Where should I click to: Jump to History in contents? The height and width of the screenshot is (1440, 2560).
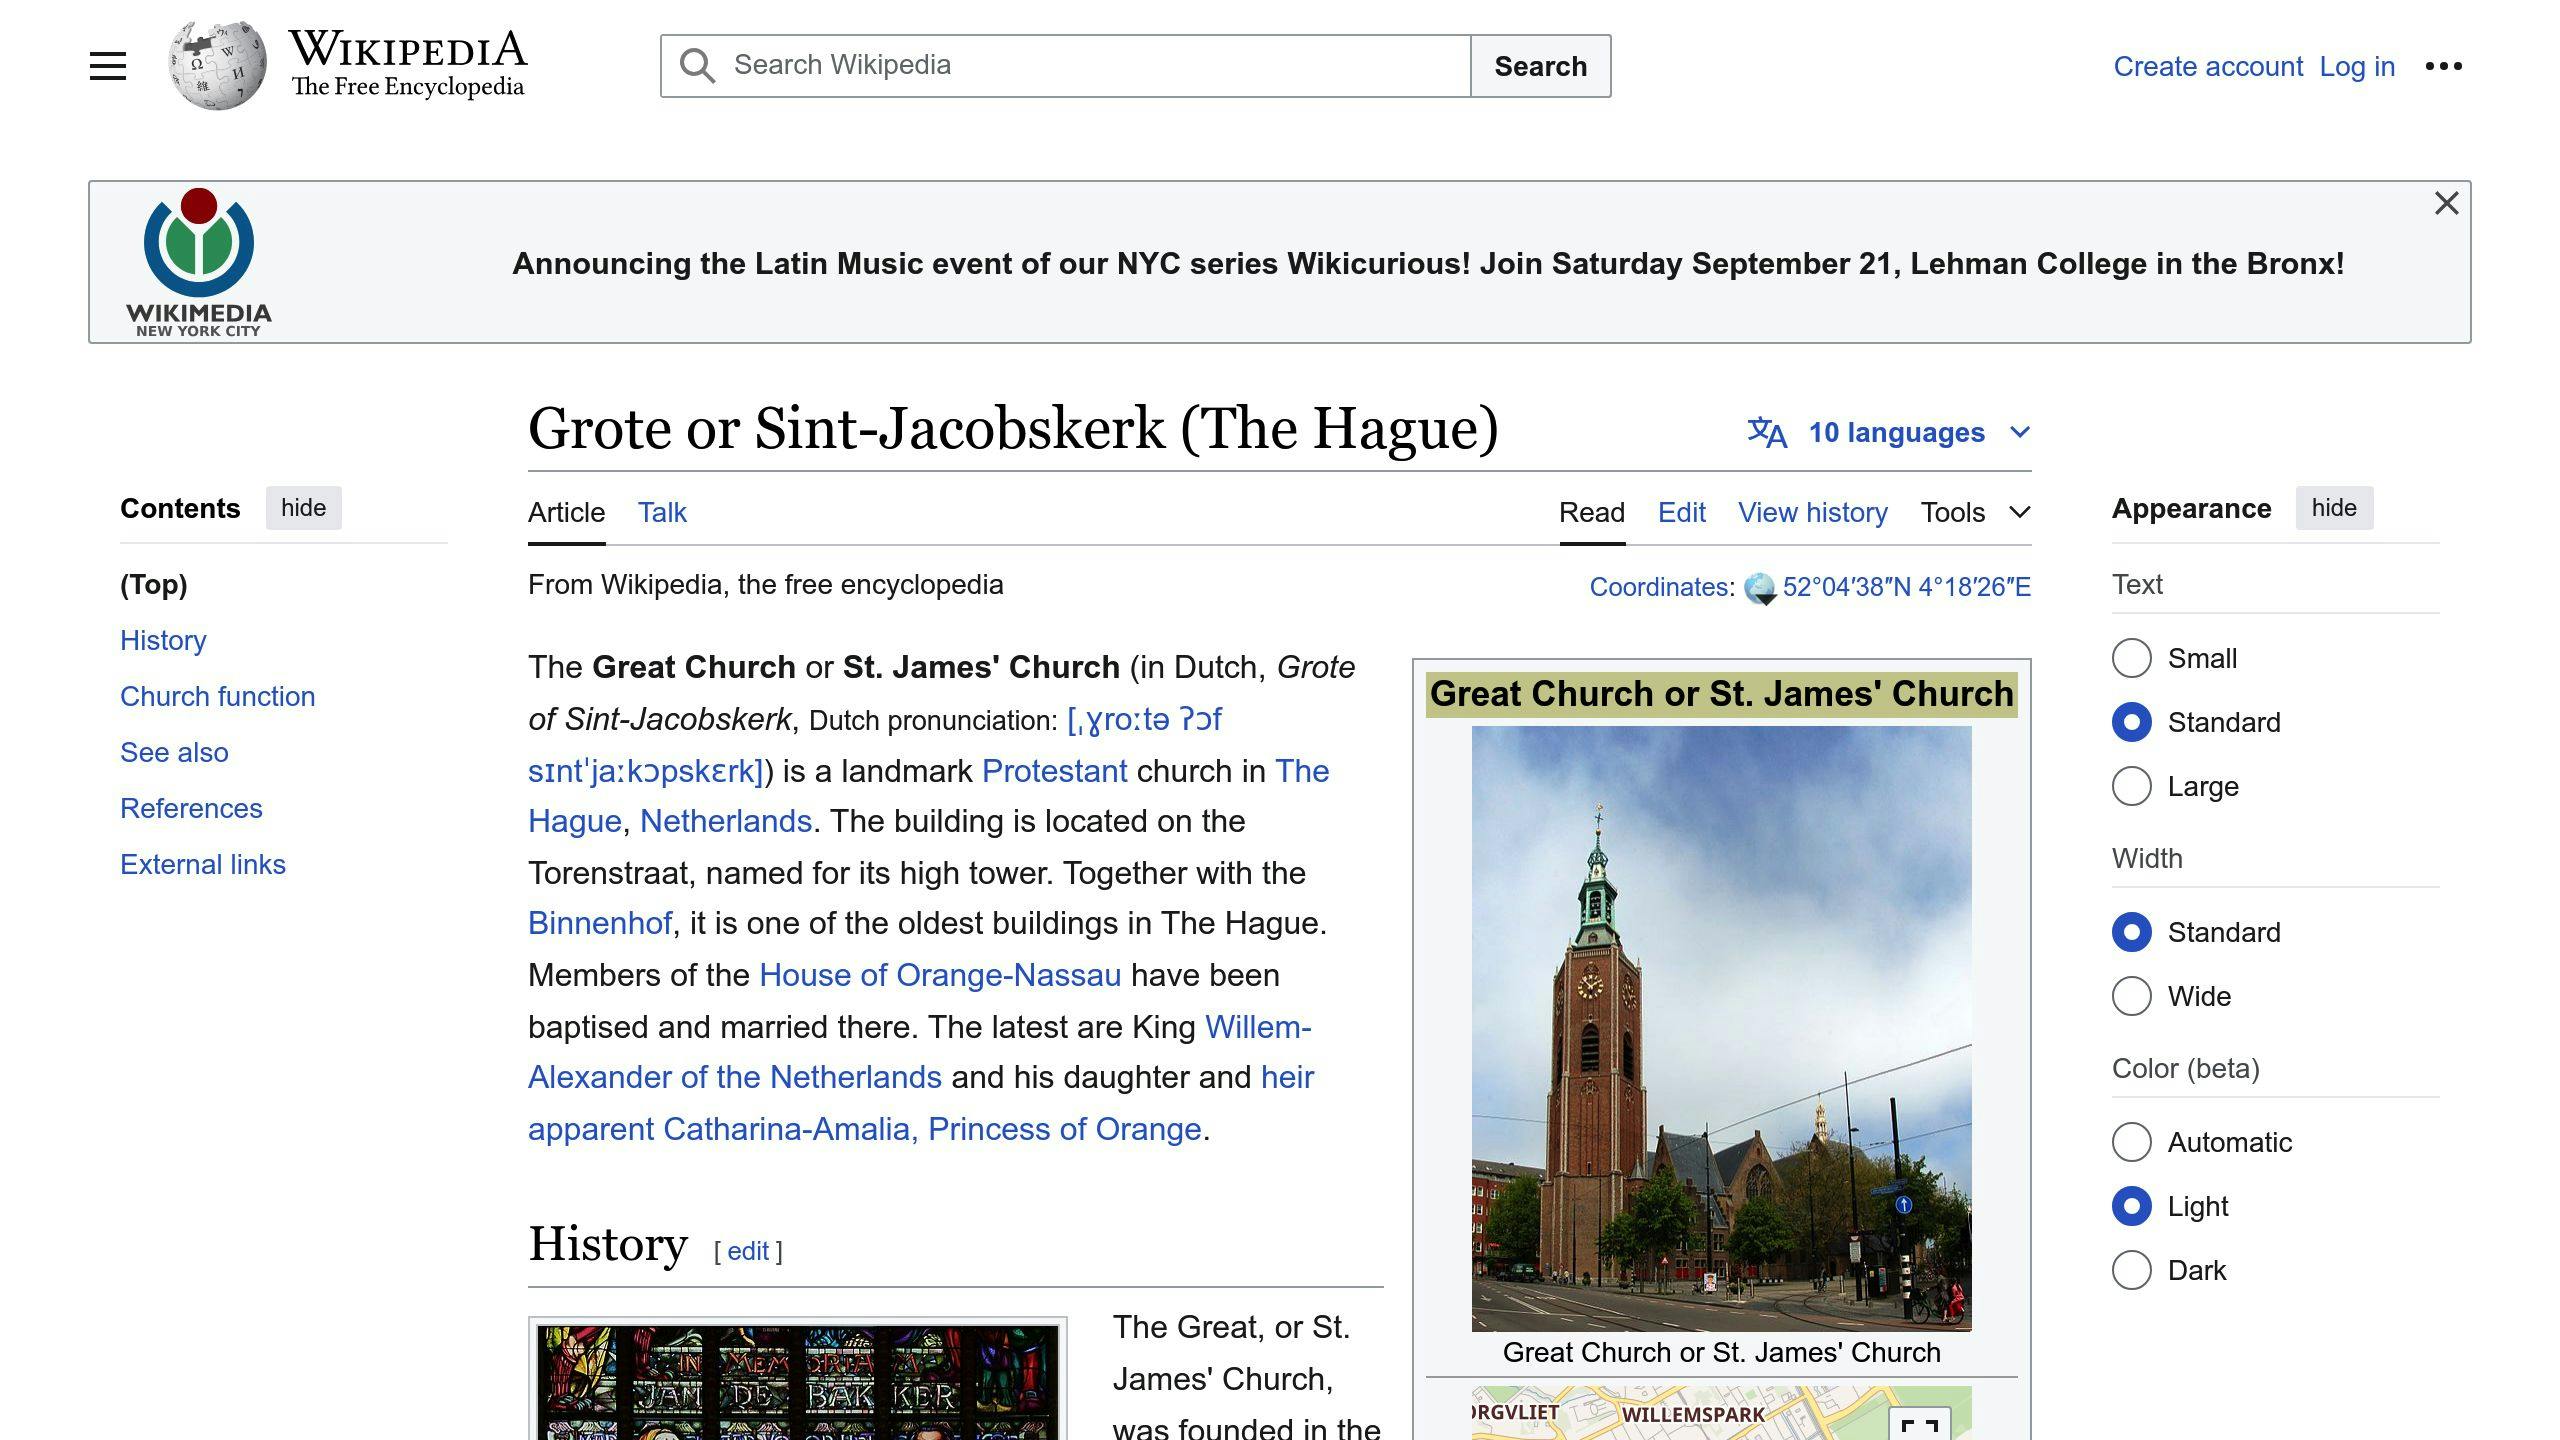[163, 640]
